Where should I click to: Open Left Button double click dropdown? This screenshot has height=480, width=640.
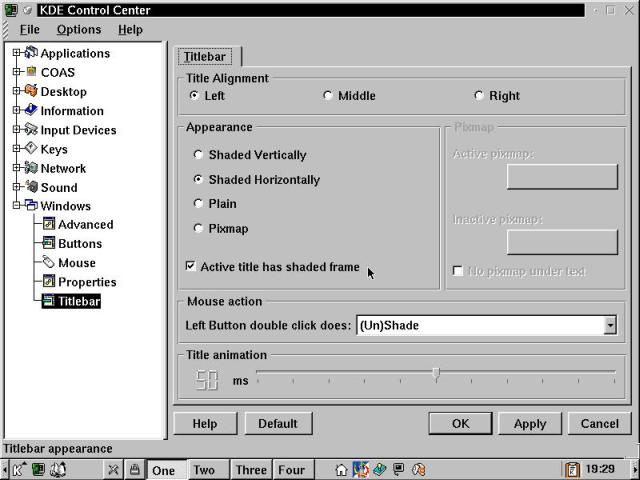[x=610, y=325]
